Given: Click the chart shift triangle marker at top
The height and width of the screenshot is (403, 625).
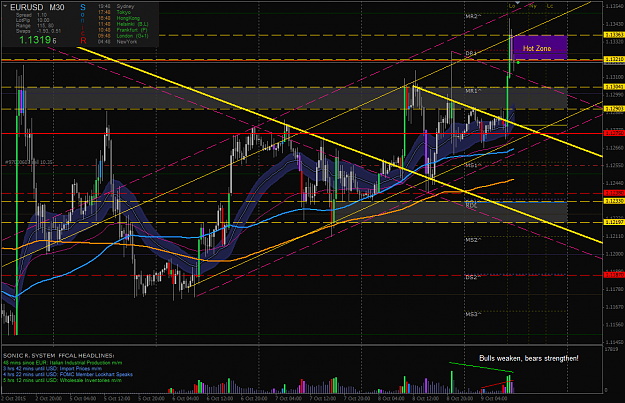Looking at the screenshot, I should (517, 3).
